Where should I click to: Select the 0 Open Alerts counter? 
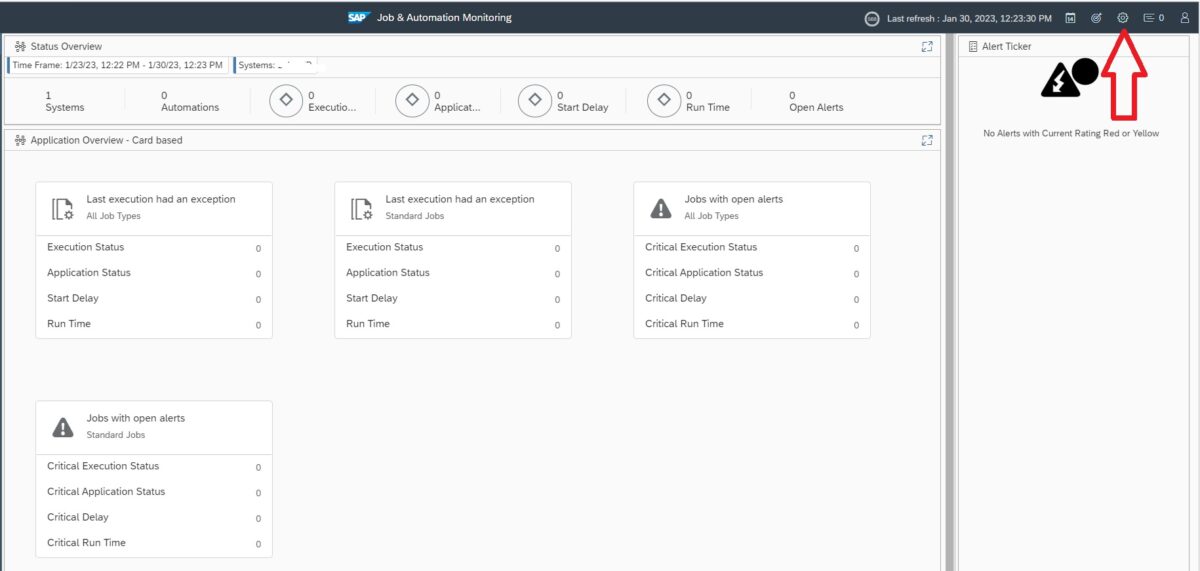coord(816,101)
